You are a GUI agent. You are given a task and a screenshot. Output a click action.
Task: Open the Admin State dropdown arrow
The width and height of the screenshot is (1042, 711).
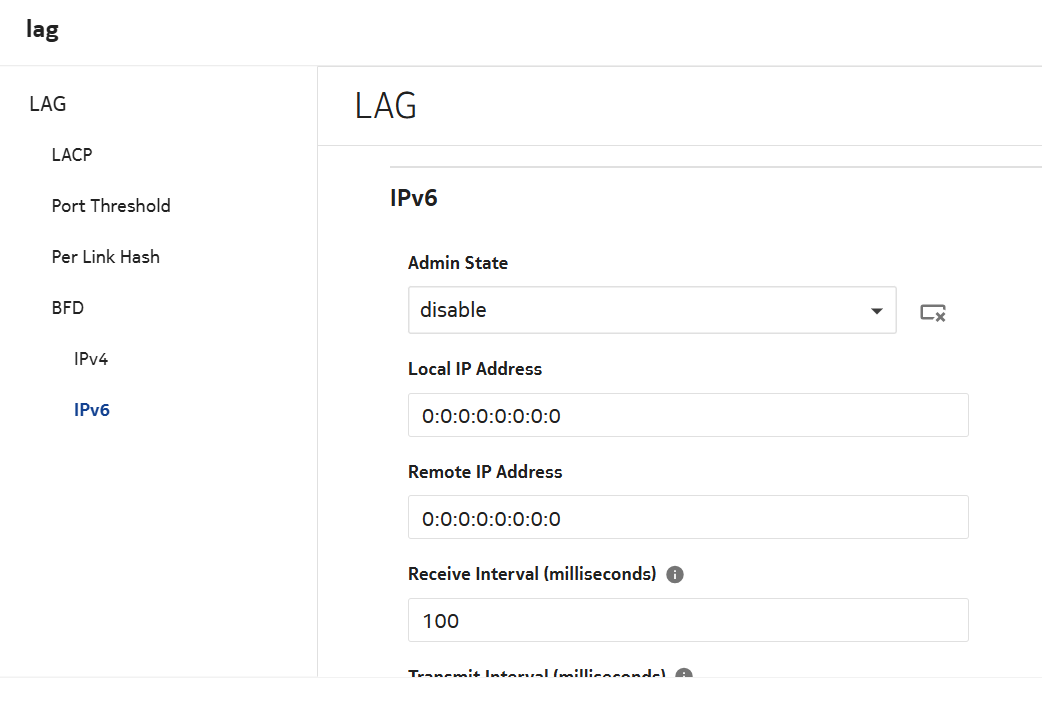876,311
